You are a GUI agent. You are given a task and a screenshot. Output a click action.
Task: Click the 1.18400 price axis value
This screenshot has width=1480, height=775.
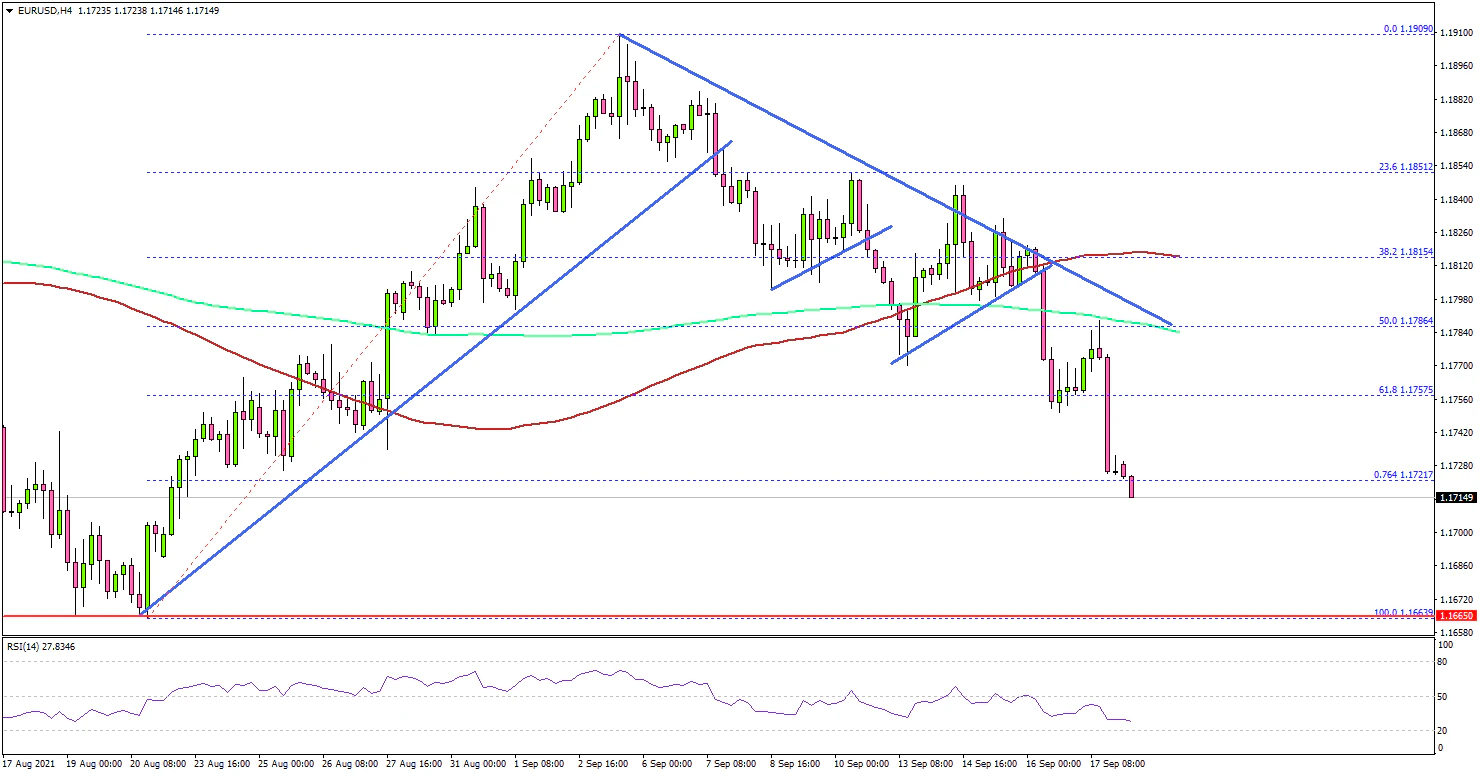click(x=1455, y=200)
